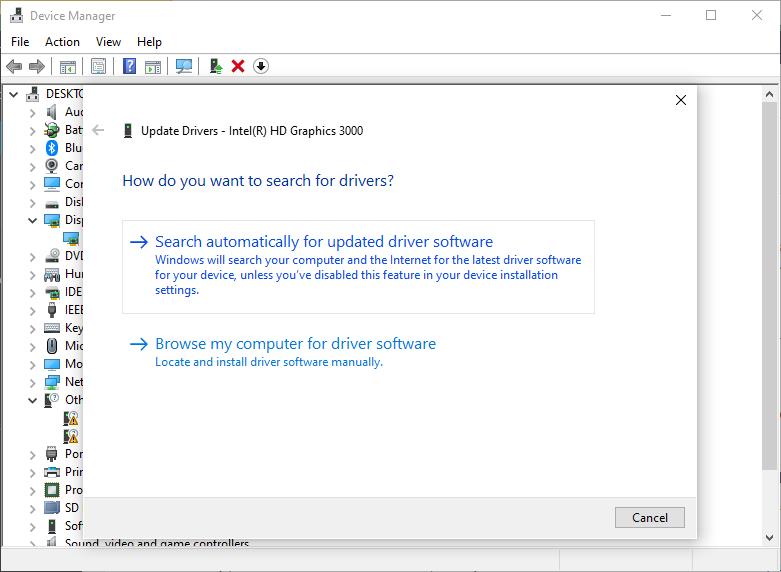Viewport: 781px width, 572px height.
Task: Click the scrollbar down arrow
Action: 770,537
